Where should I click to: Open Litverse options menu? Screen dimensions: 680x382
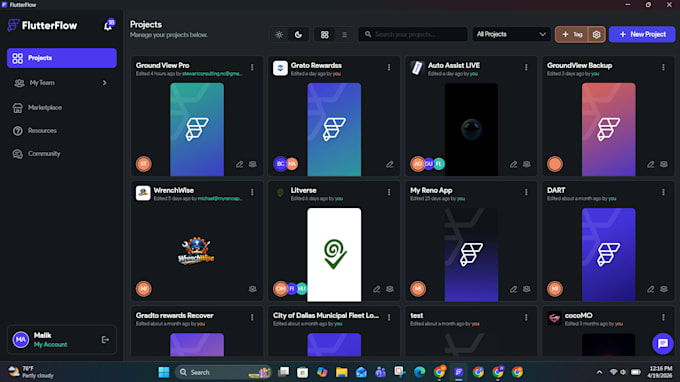pyautogui.click(x=389, y=192)
